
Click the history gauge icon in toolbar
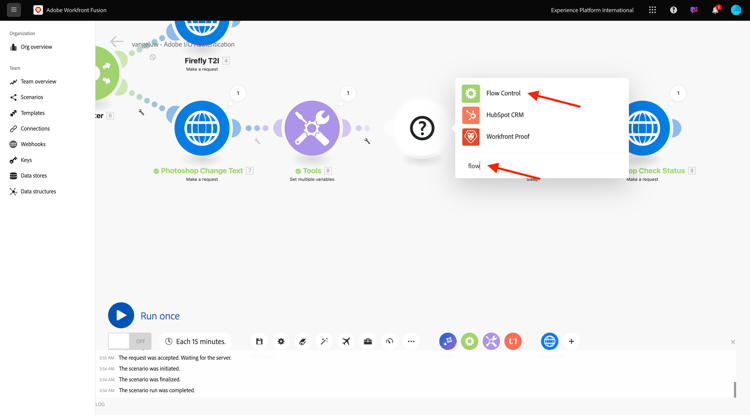click(389, 341)
